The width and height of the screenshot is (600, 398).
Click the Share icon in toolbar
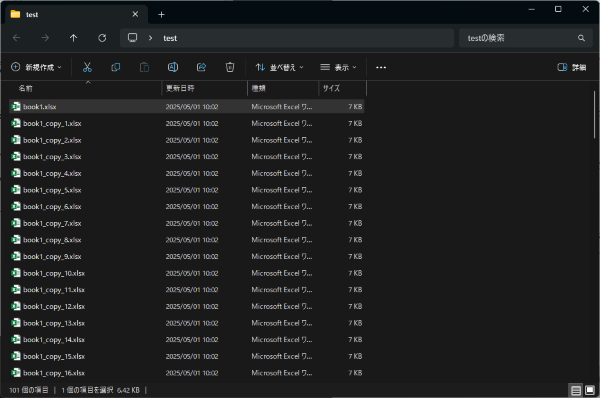(x=201, y=67)
